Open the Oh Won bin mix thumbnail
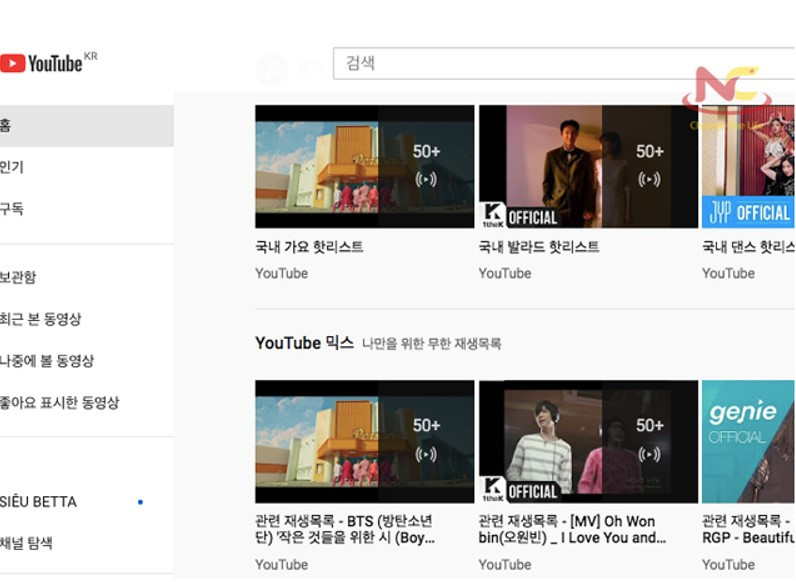Screen dimensions: 796x582 click(588, 441)
